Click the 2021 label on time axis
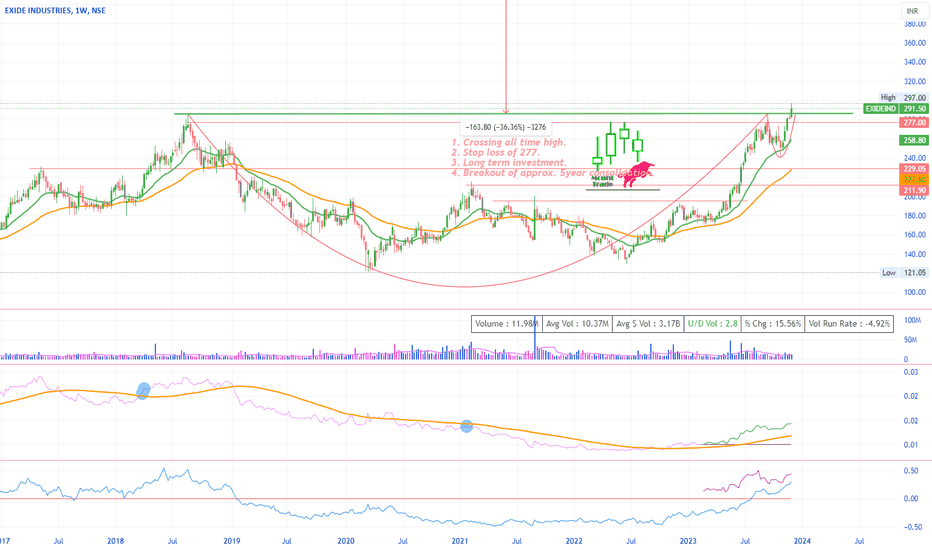 pyautogui.click(x=459, y=541)
